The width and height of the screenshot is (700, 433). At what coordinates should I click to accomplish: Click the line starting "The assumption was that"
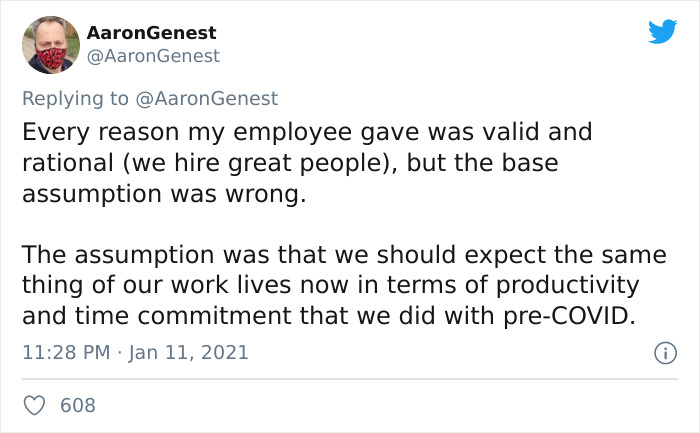(x=344, y=255)
